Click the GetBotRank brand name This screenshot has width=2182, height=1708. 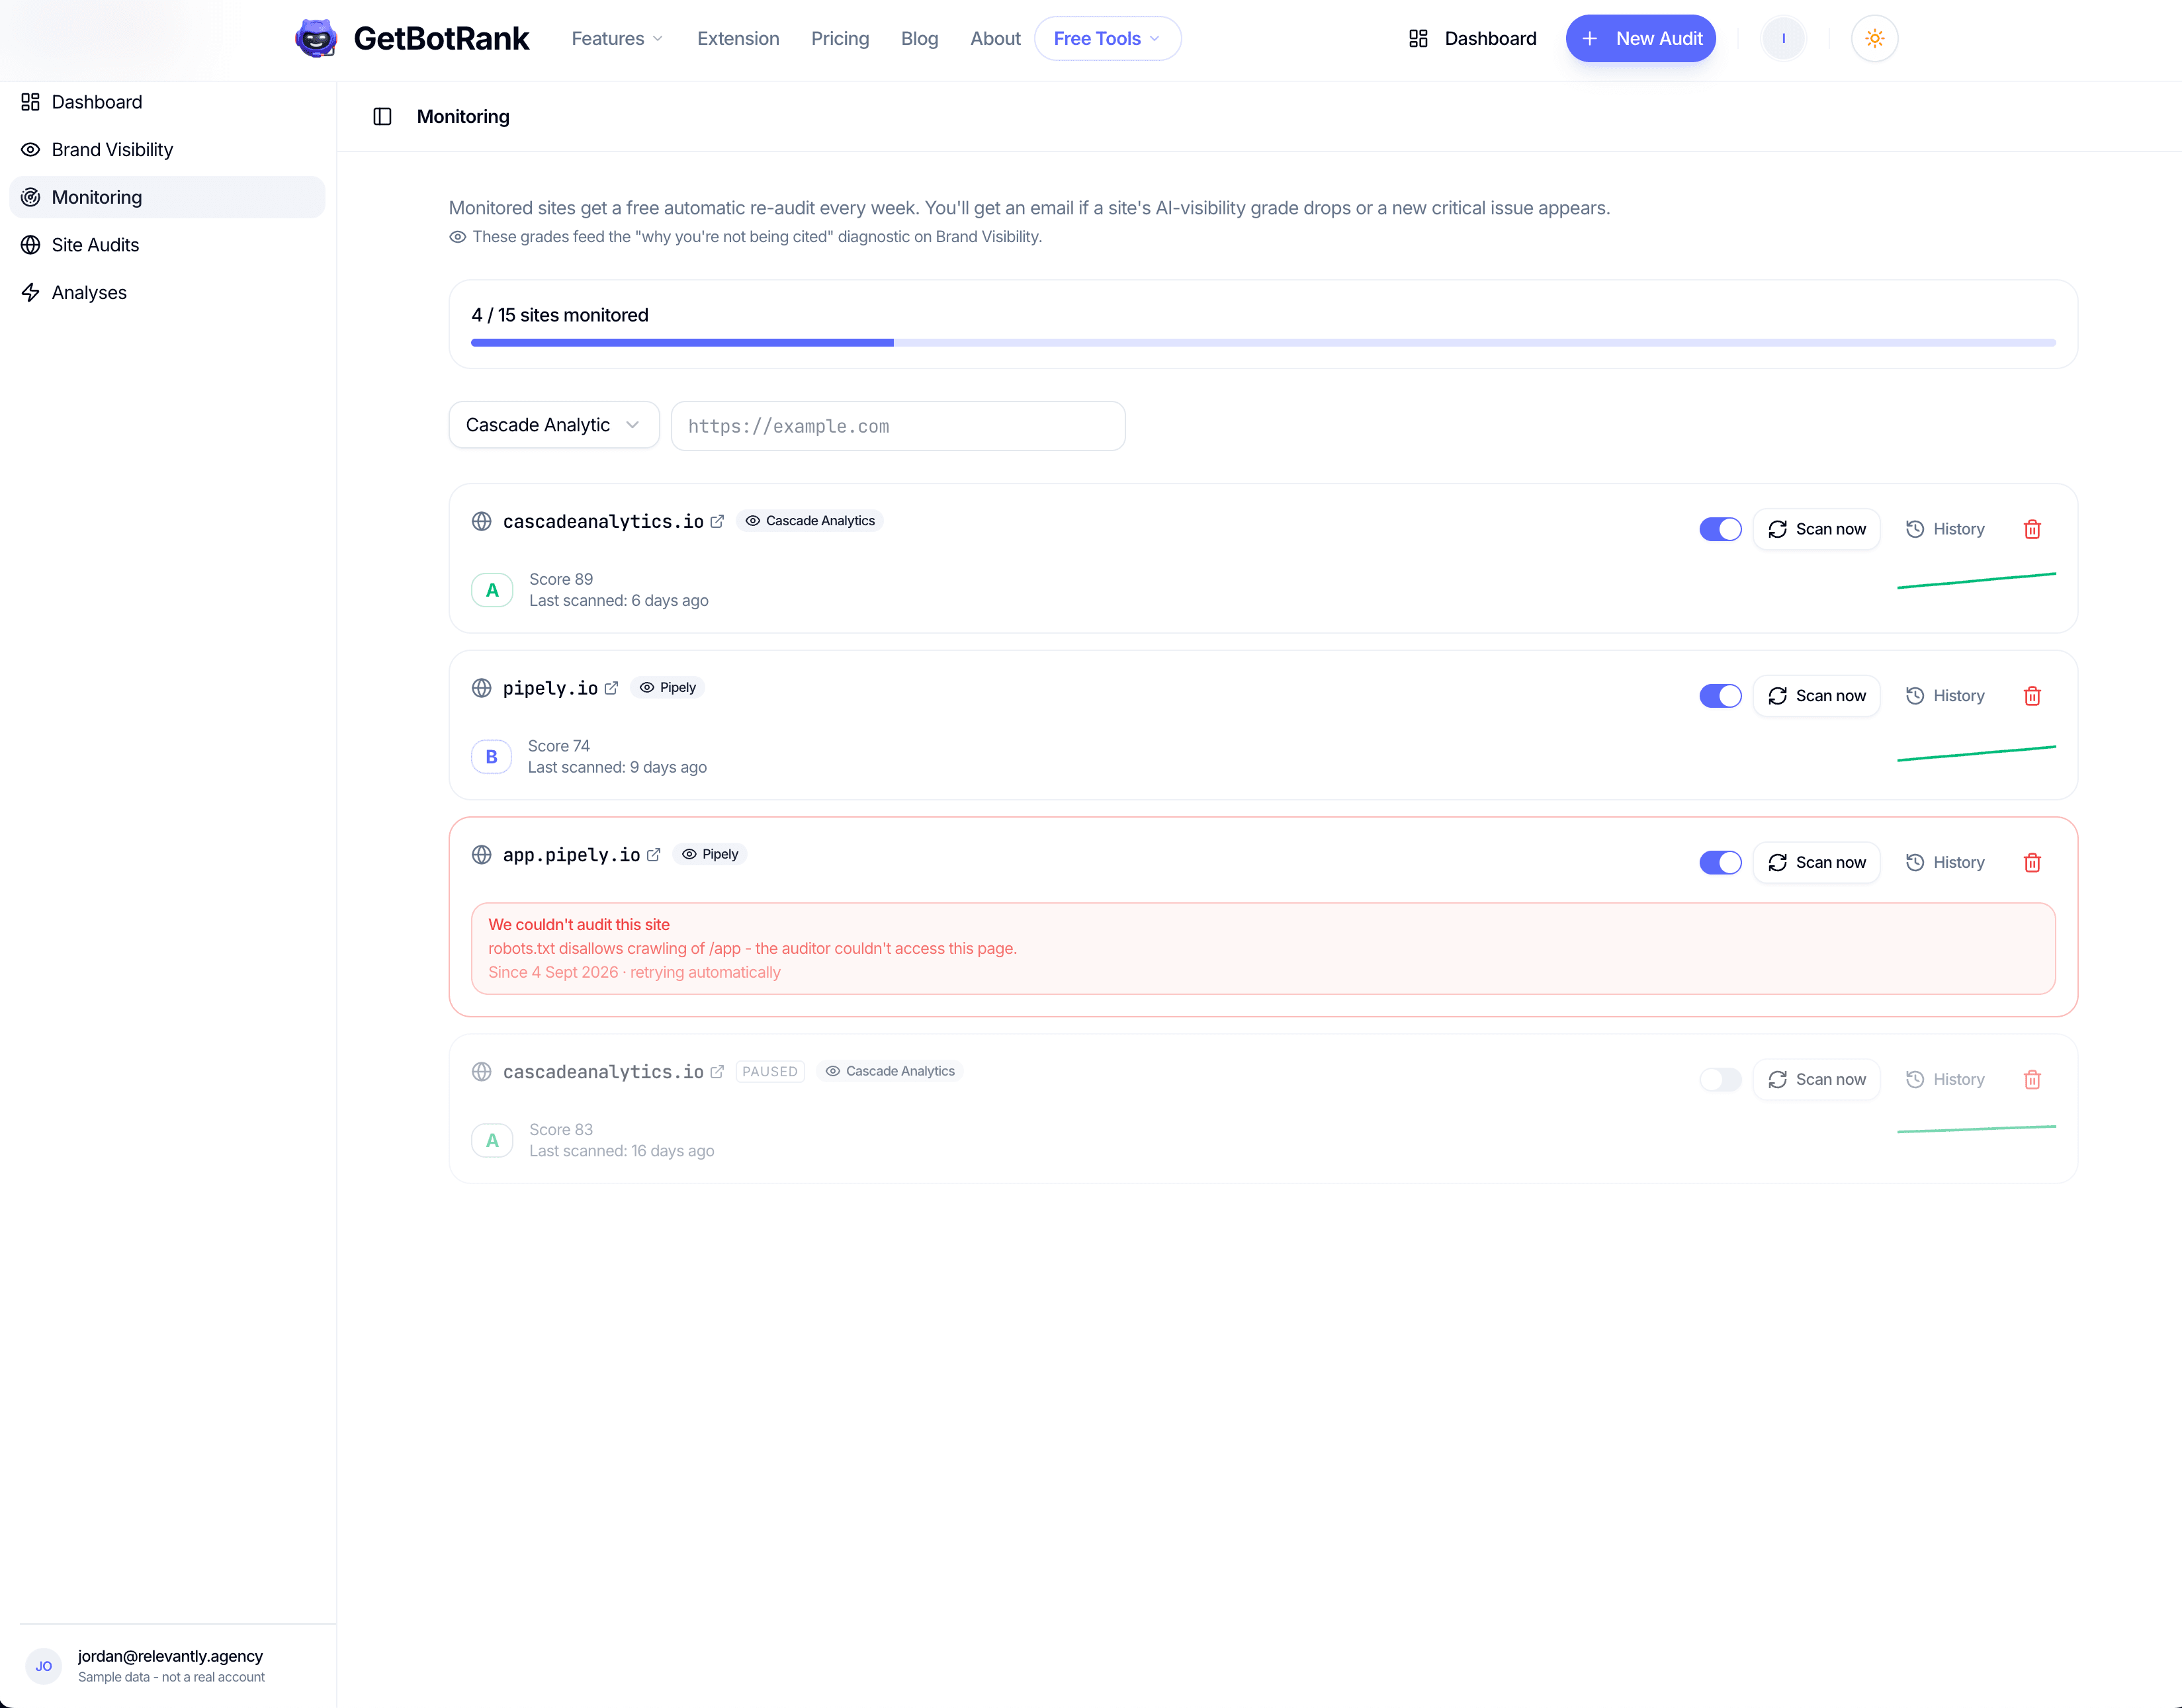pyautogui.click(x=441, y=39)
